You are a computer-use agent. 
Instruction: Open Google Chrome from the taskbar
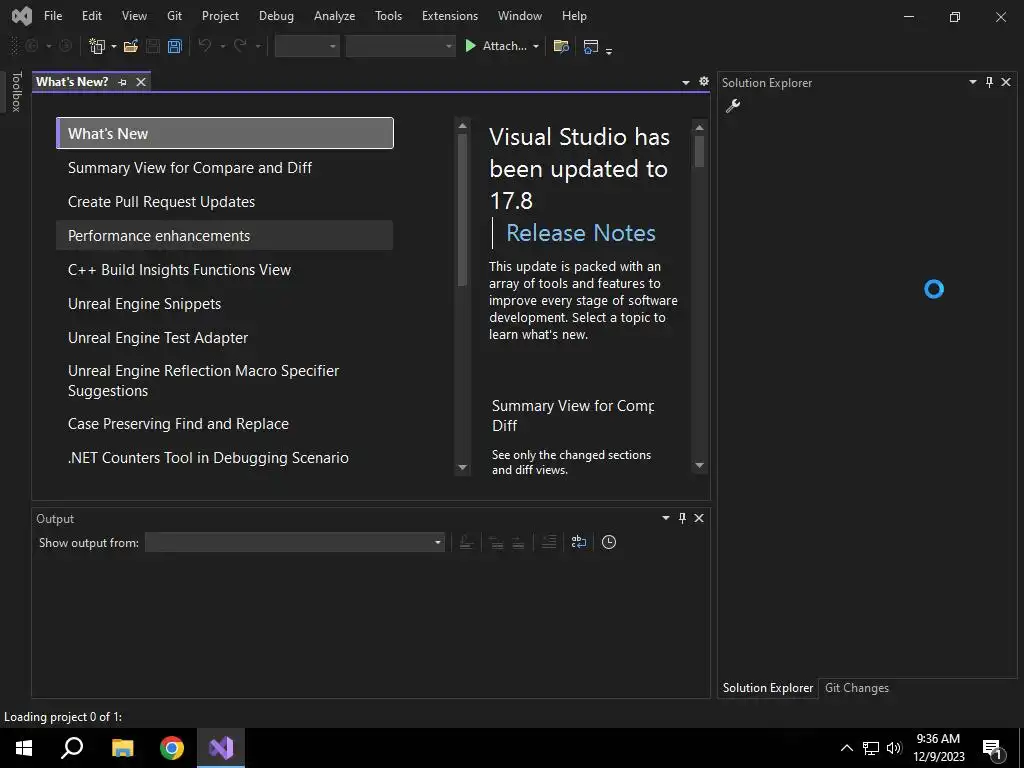coord(172,748)
